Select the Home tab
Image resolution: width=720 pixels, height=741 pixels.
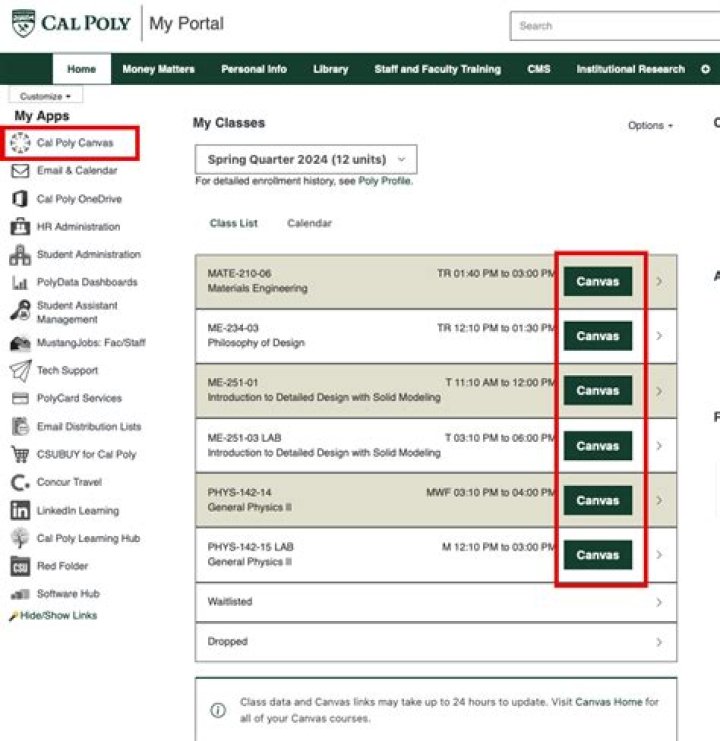(x=82, y=69)
